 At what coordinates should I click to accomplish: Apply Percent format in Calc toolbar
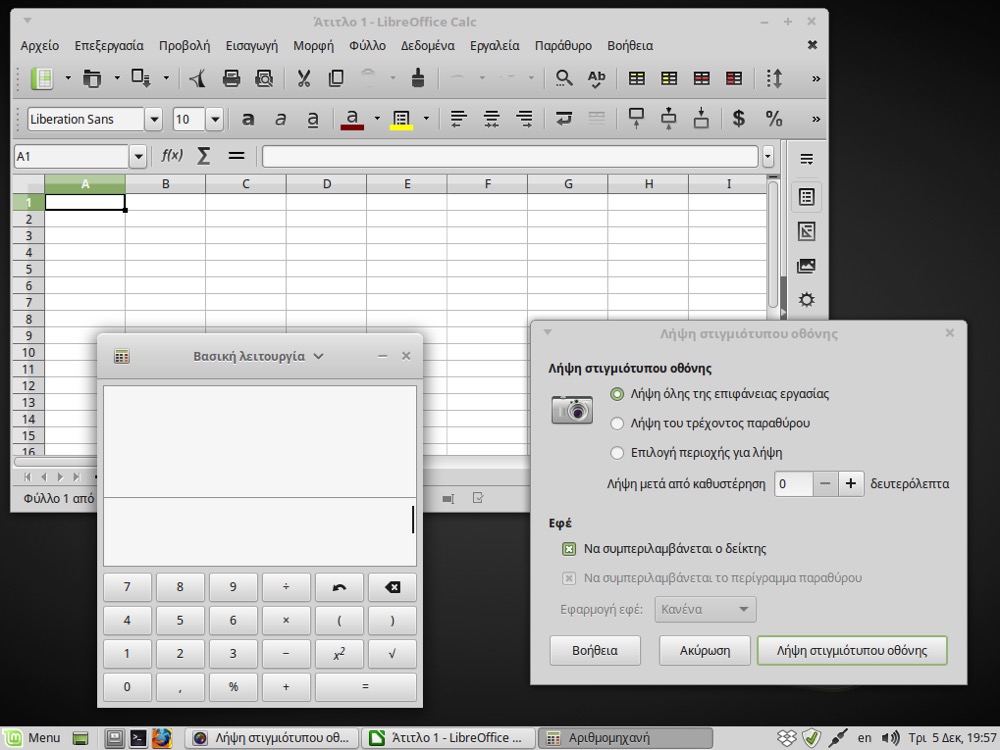pos(774,119)
